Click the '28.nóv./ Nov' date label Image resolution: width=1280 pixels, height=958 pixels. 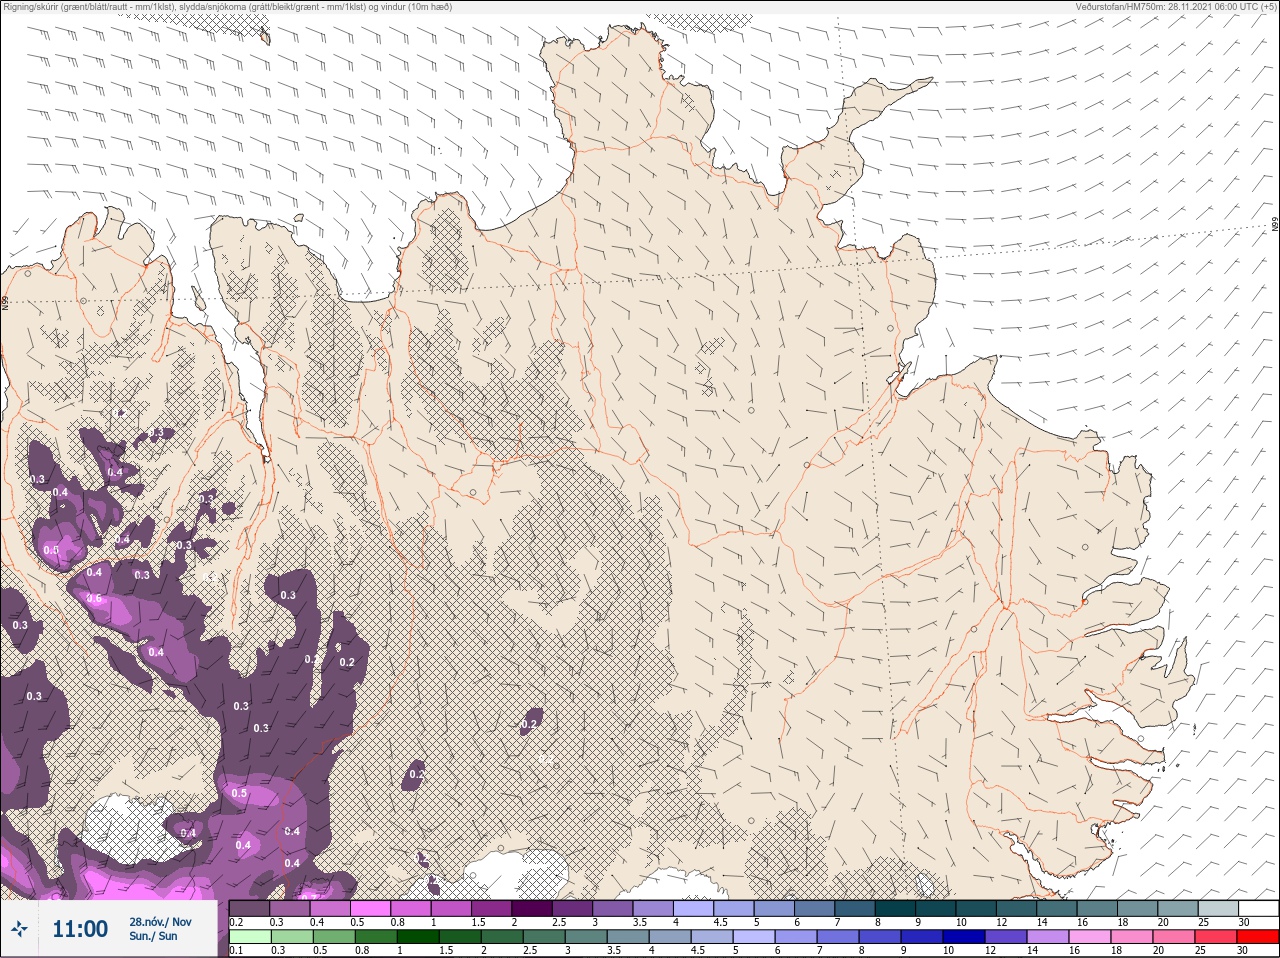160,922
